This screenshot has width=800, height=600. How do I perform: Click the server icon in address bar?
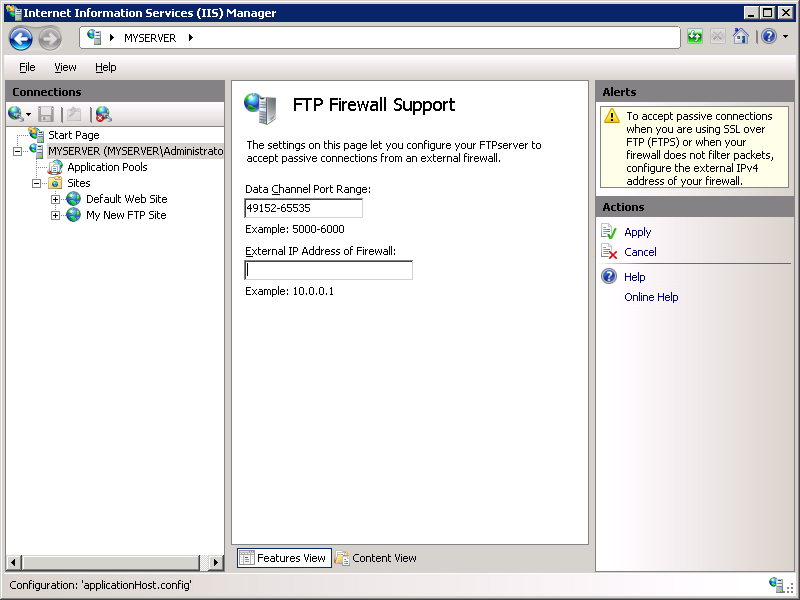click(94, 37)
